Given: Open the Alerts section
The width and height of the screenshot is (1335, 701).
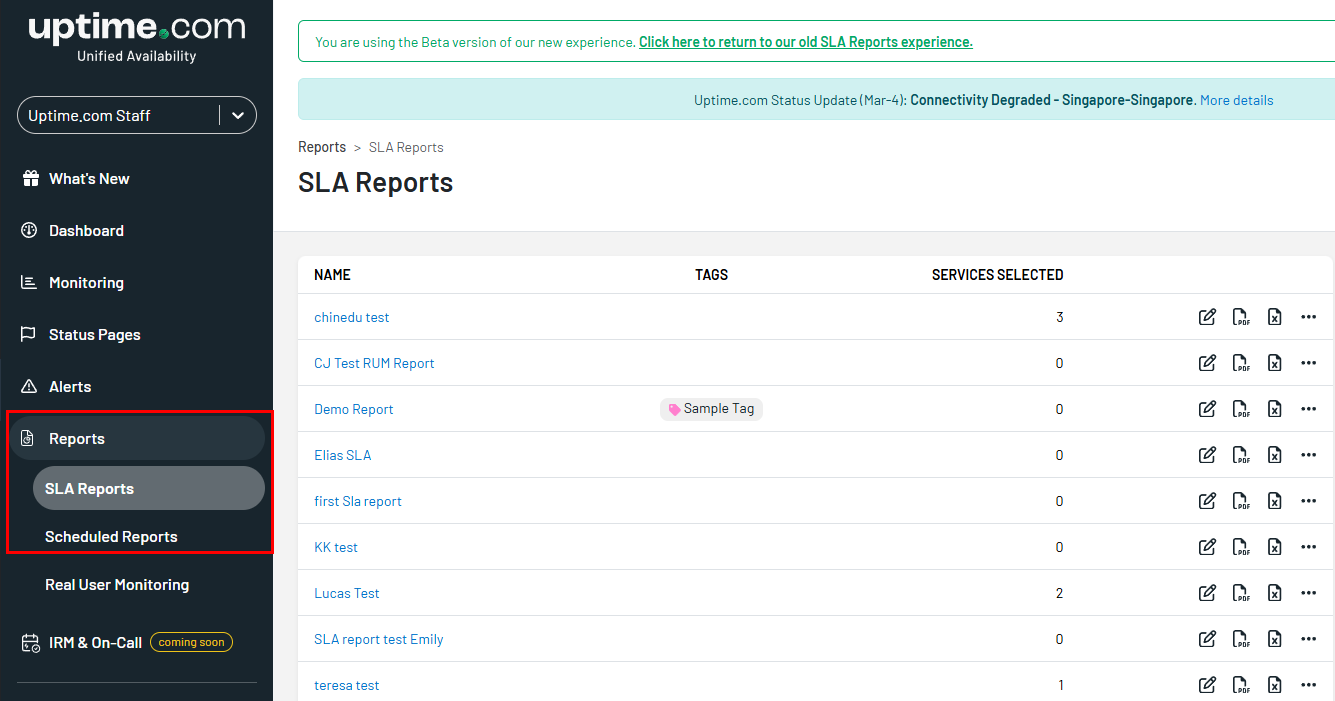Looking at the screenshot, I should click(x=70, y=387).
